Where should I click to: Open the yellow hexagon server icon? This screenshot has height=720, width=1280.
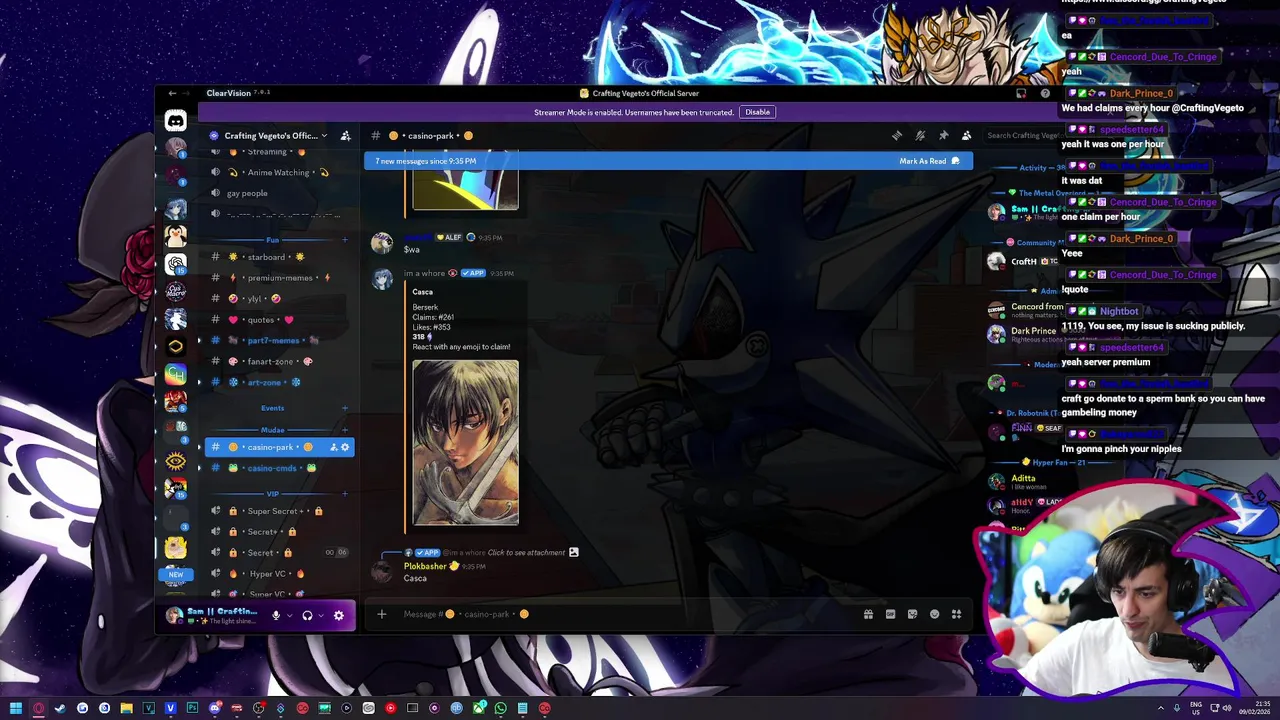175,346
